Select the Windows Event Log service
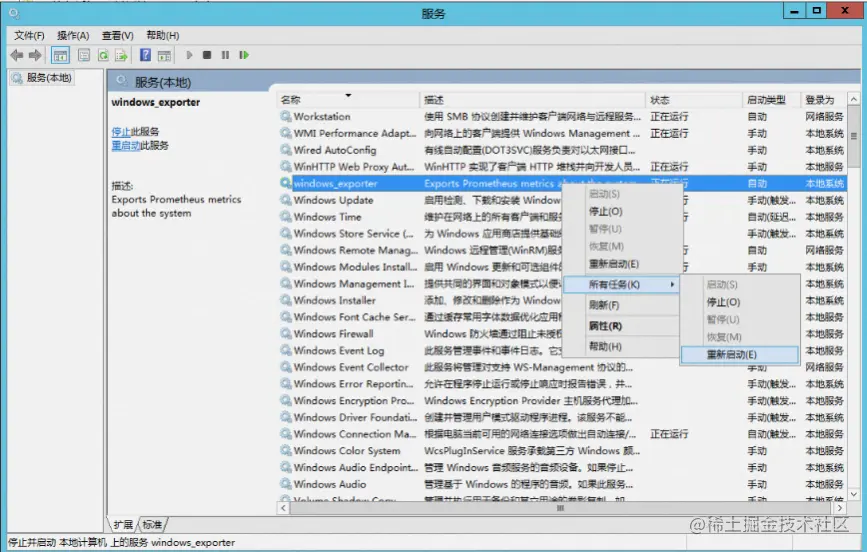Image resolution: width=867 pixels, height=552 pixels. point(420,350)
